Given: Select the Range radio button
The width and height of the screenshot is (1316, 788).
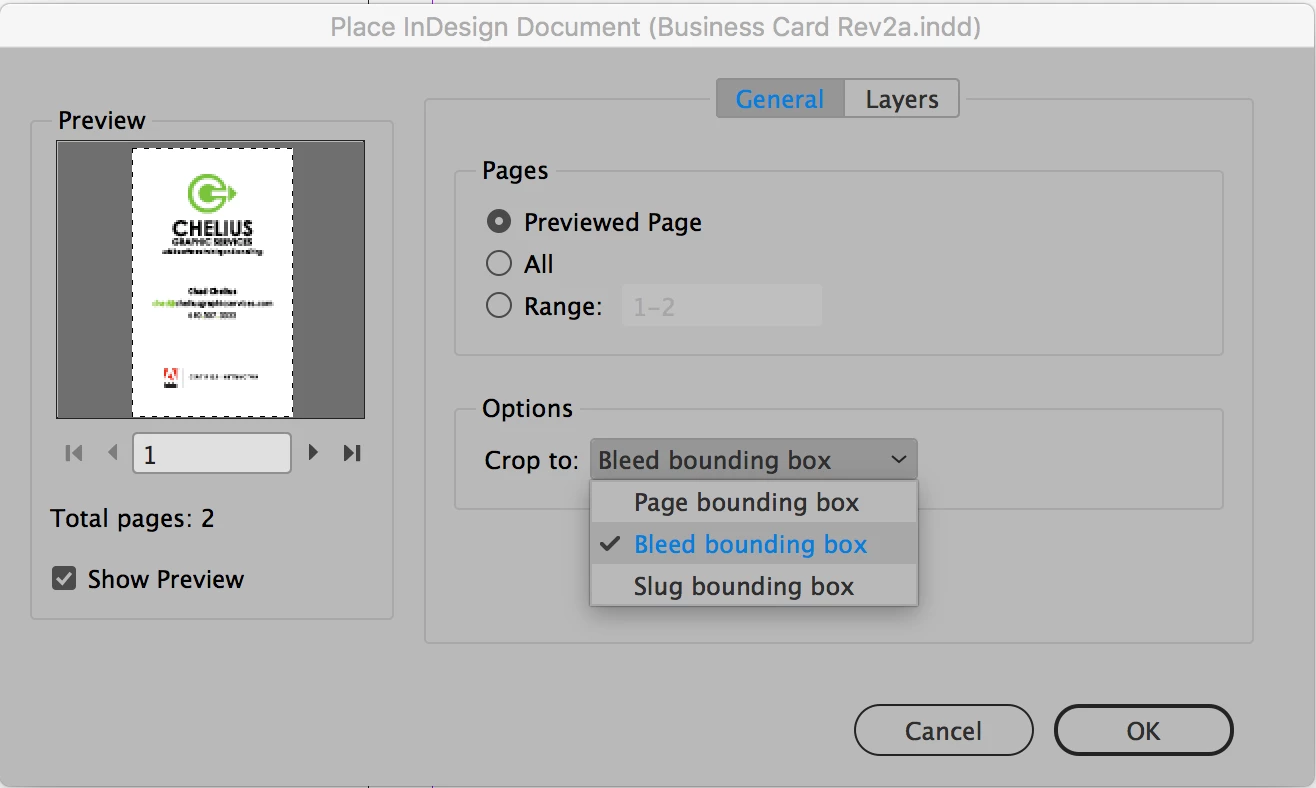Looking at the screenshot, I should click(498, 306).
